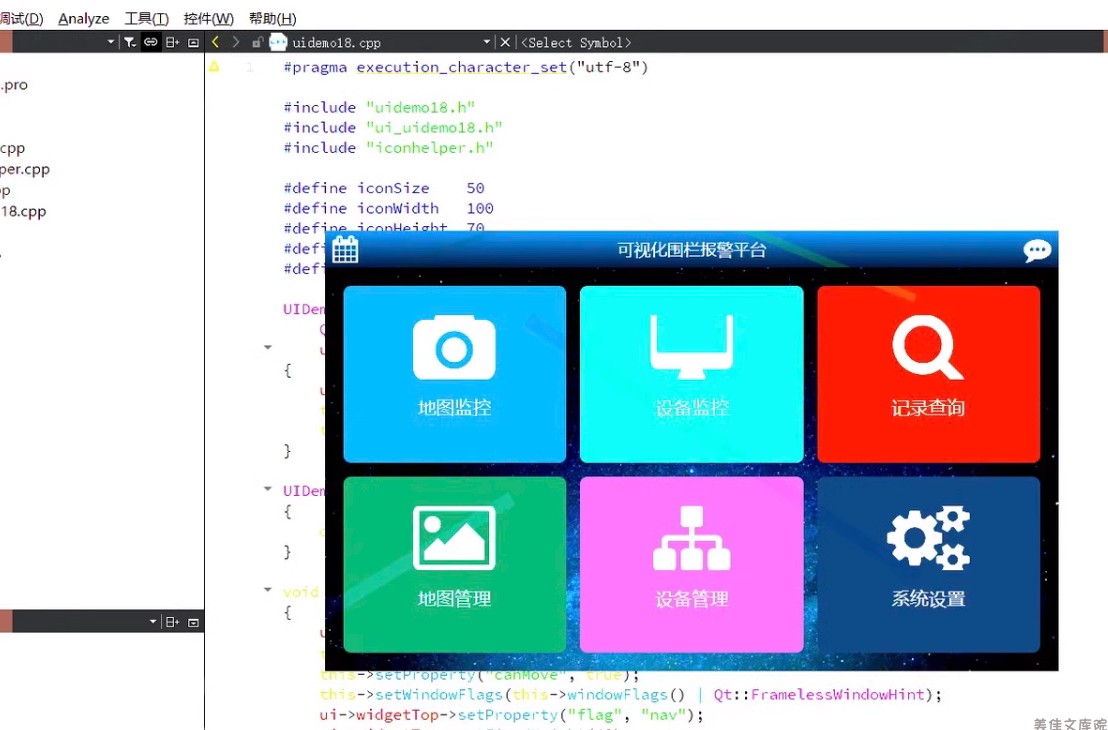Open the 控件(W) window menu
1108x730 pixels.
tap(208, 18)
